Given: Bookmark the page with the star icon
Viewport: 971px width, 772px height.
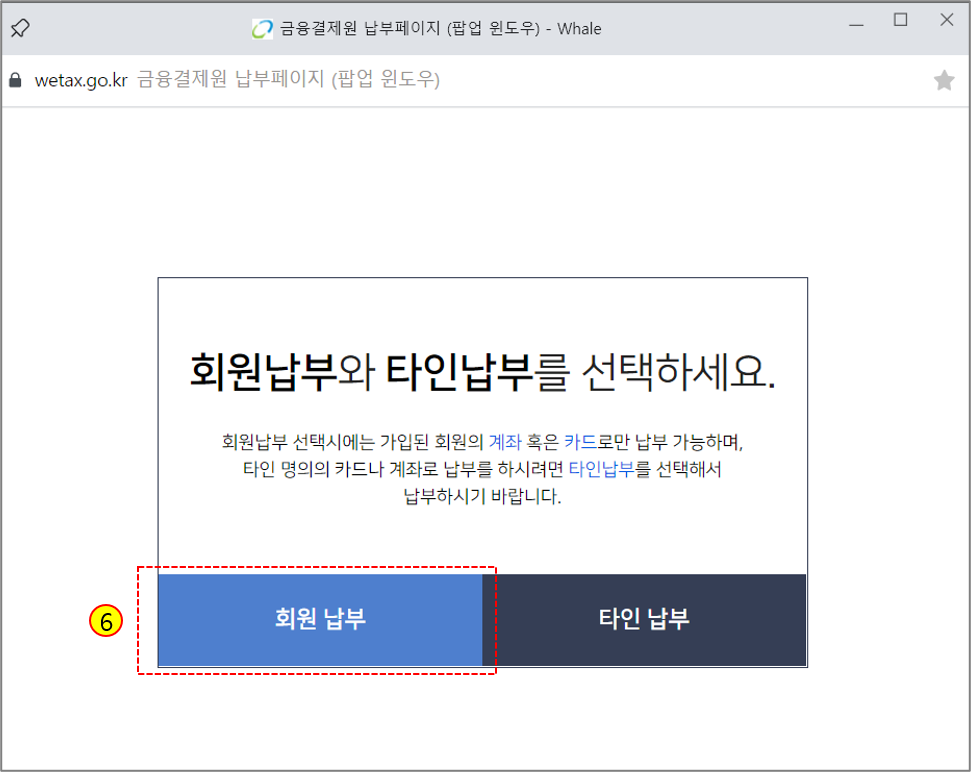Looking at the screenshot, I should point(944,80).
